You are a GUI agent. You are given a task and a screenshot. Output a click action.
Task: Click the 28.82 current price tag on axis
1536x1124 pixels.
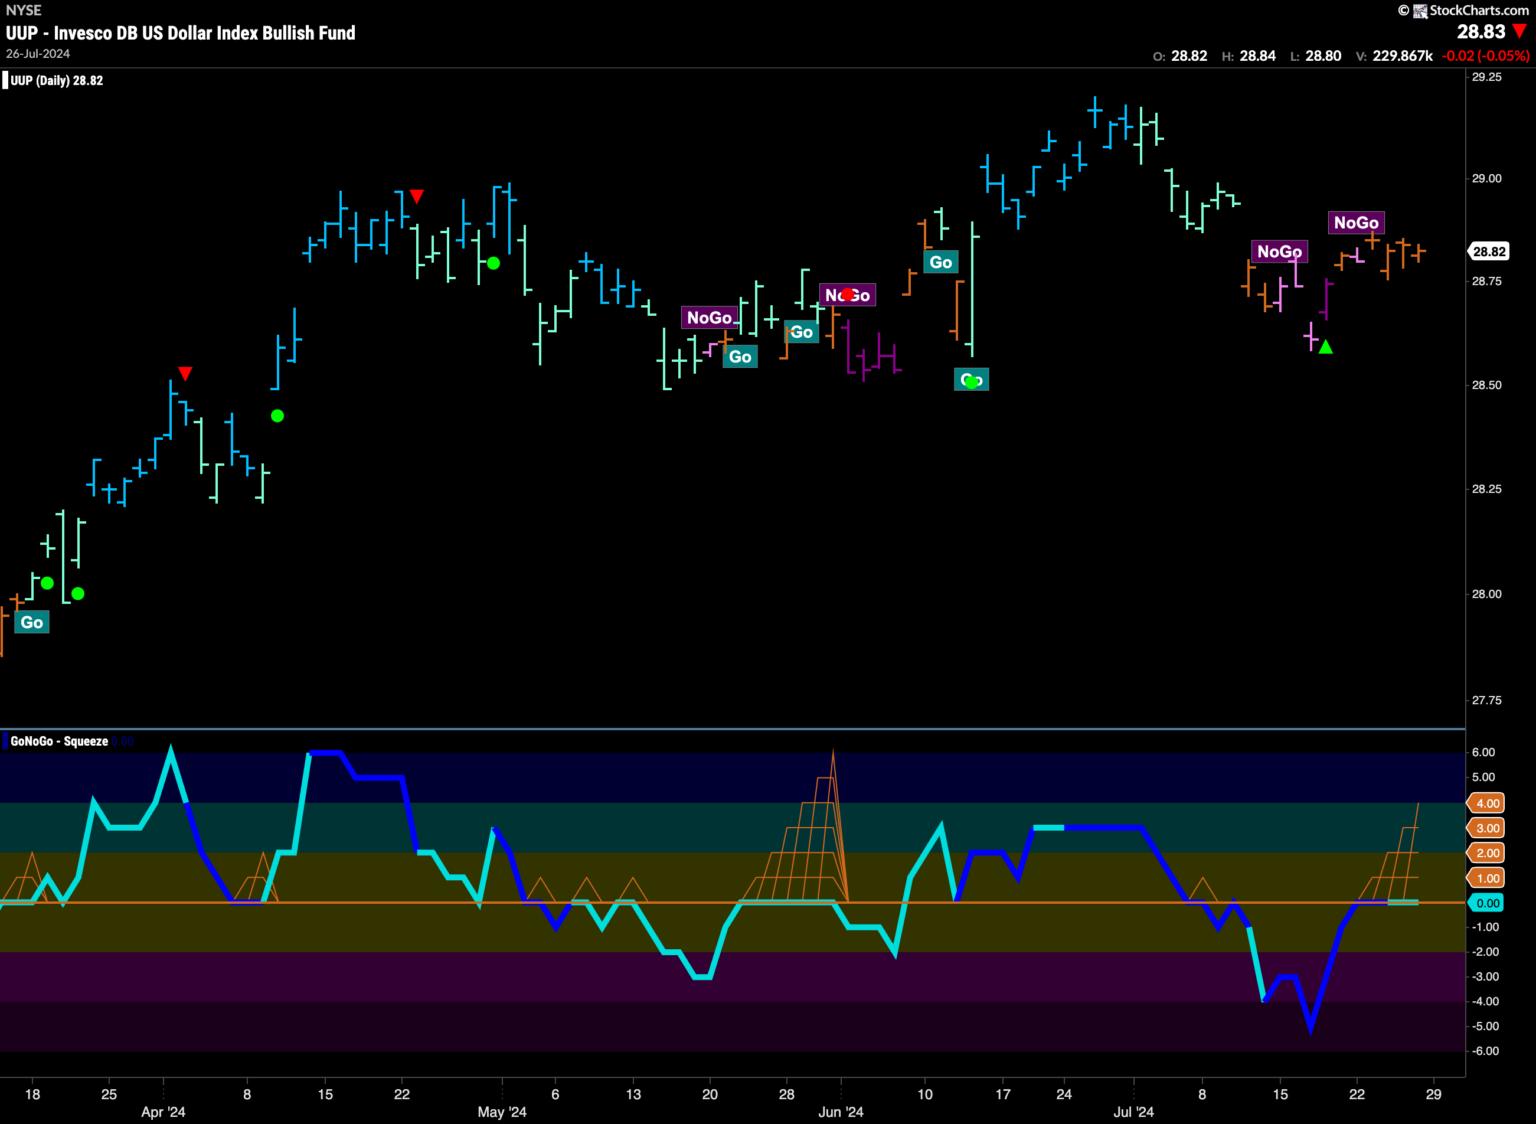[x=1489, y=252]
